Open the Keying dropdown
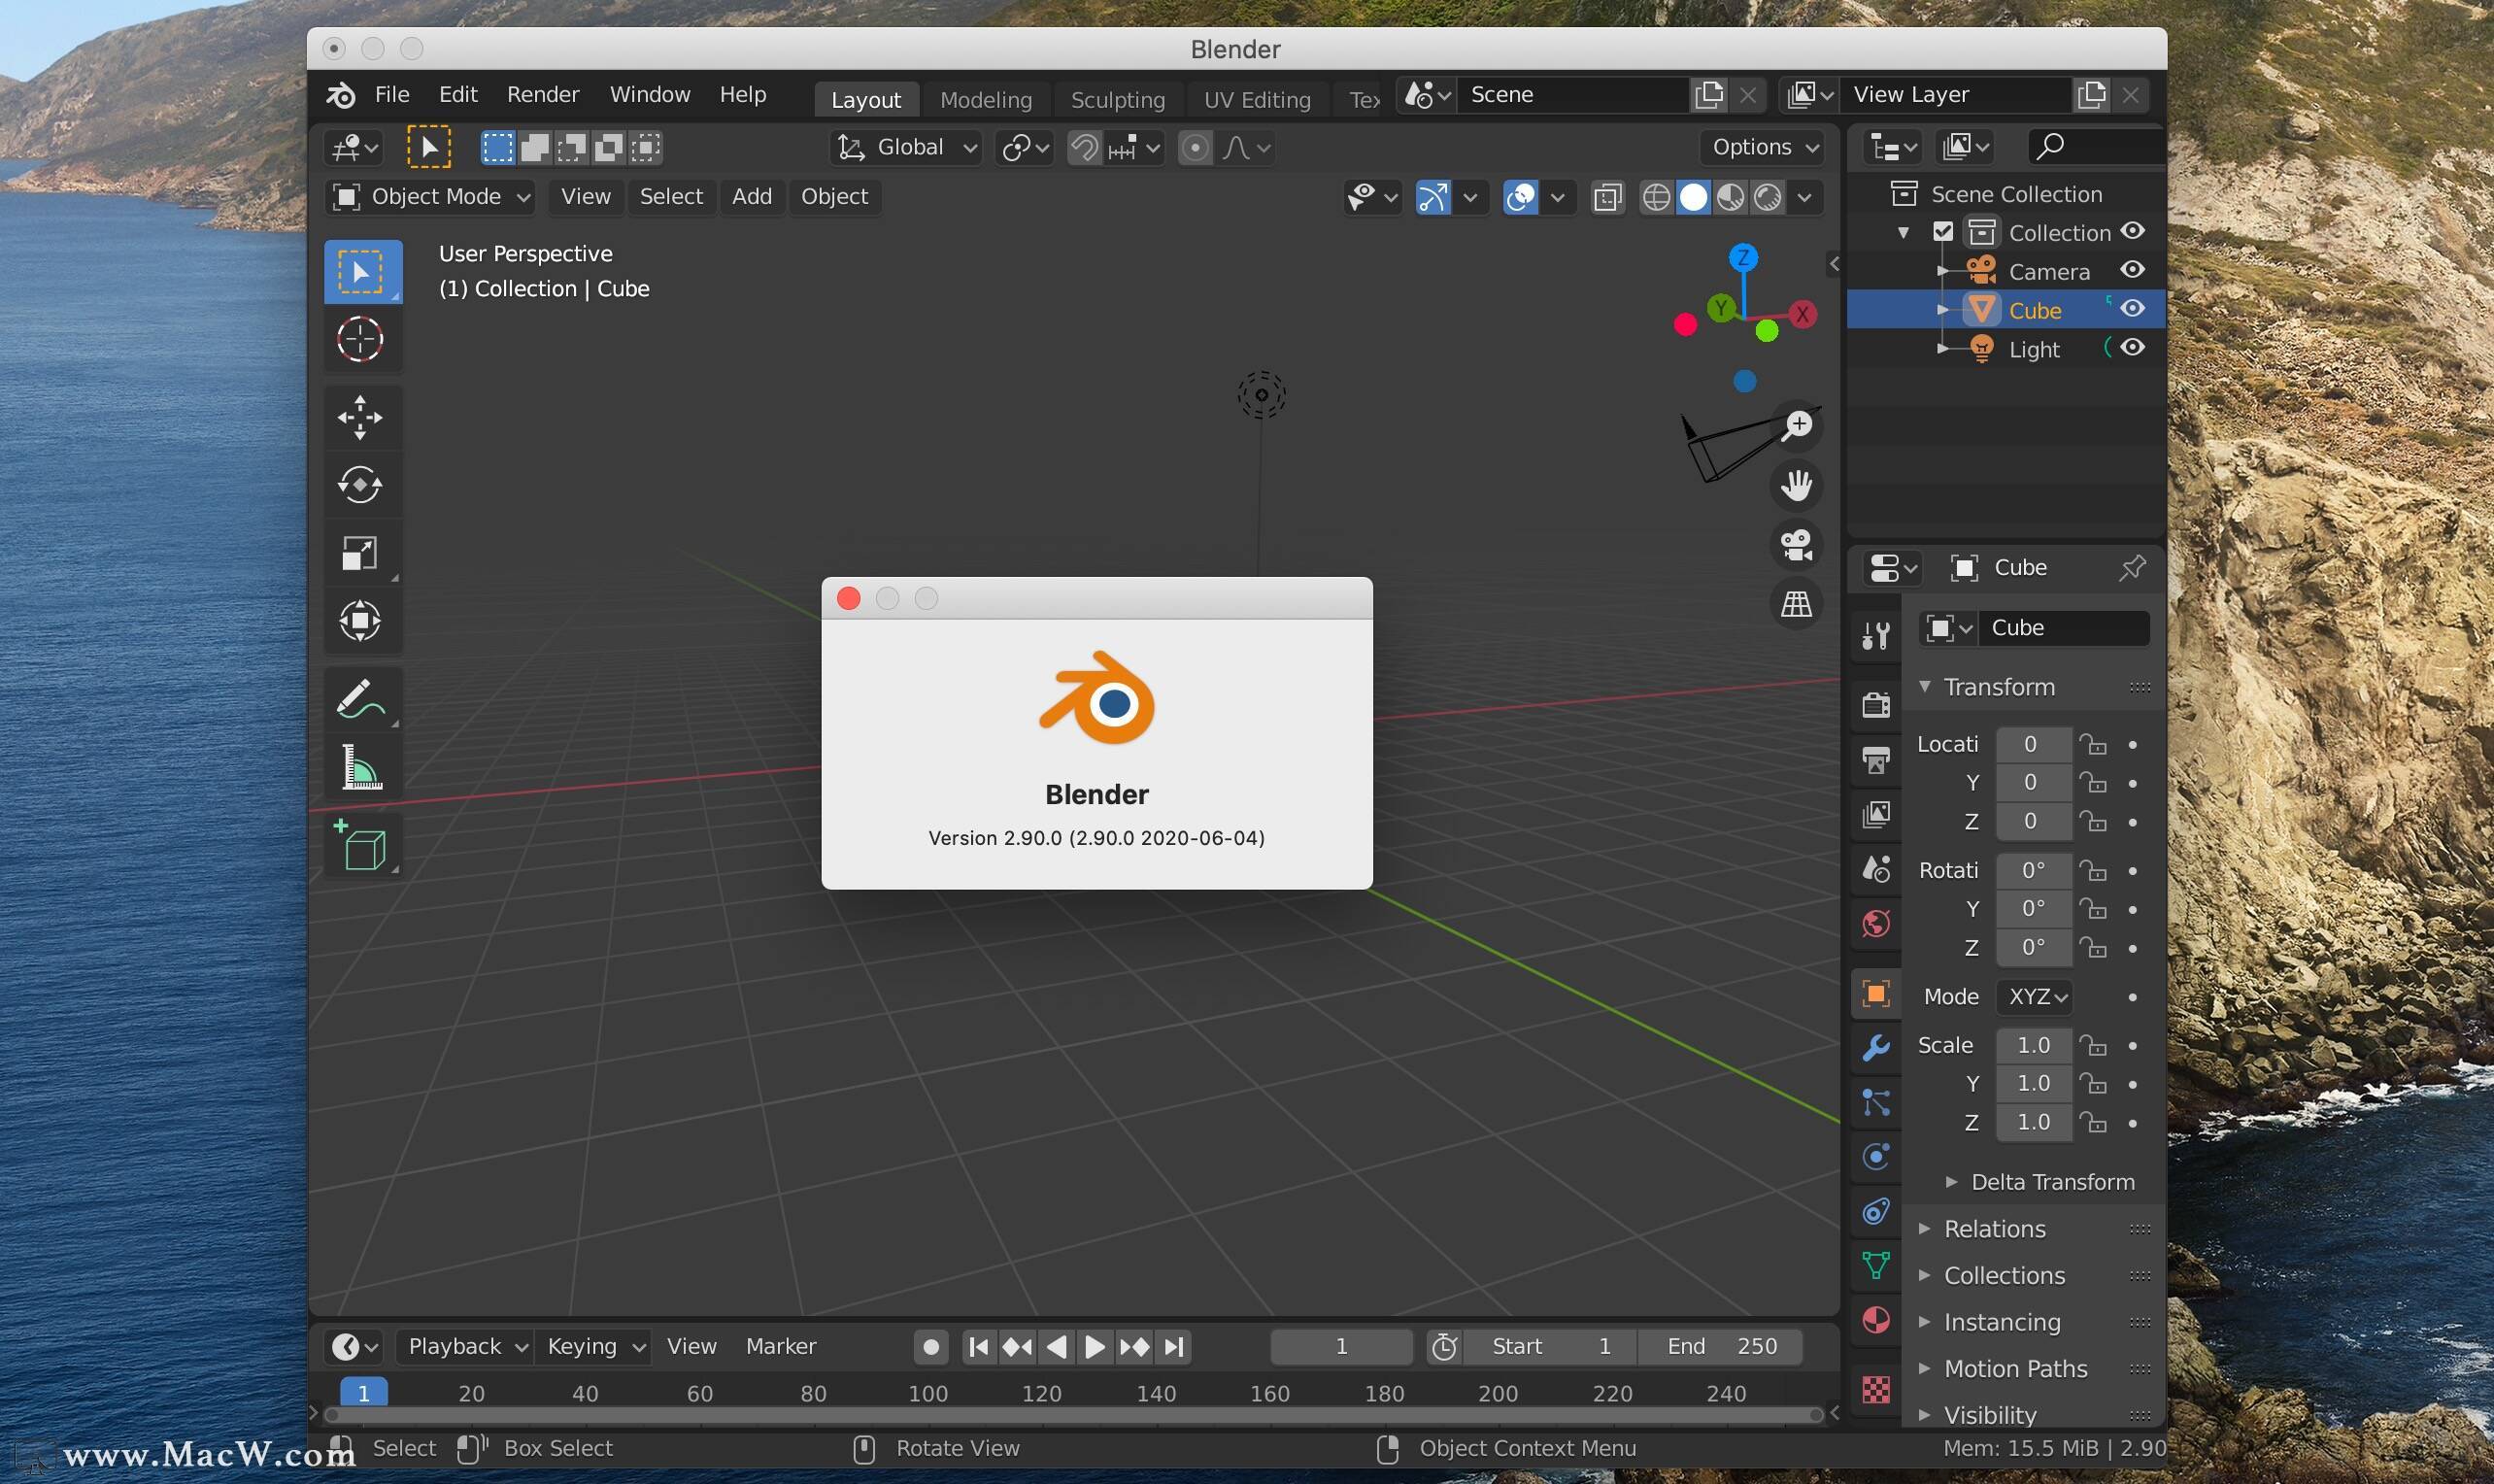 coord(594,1347)
